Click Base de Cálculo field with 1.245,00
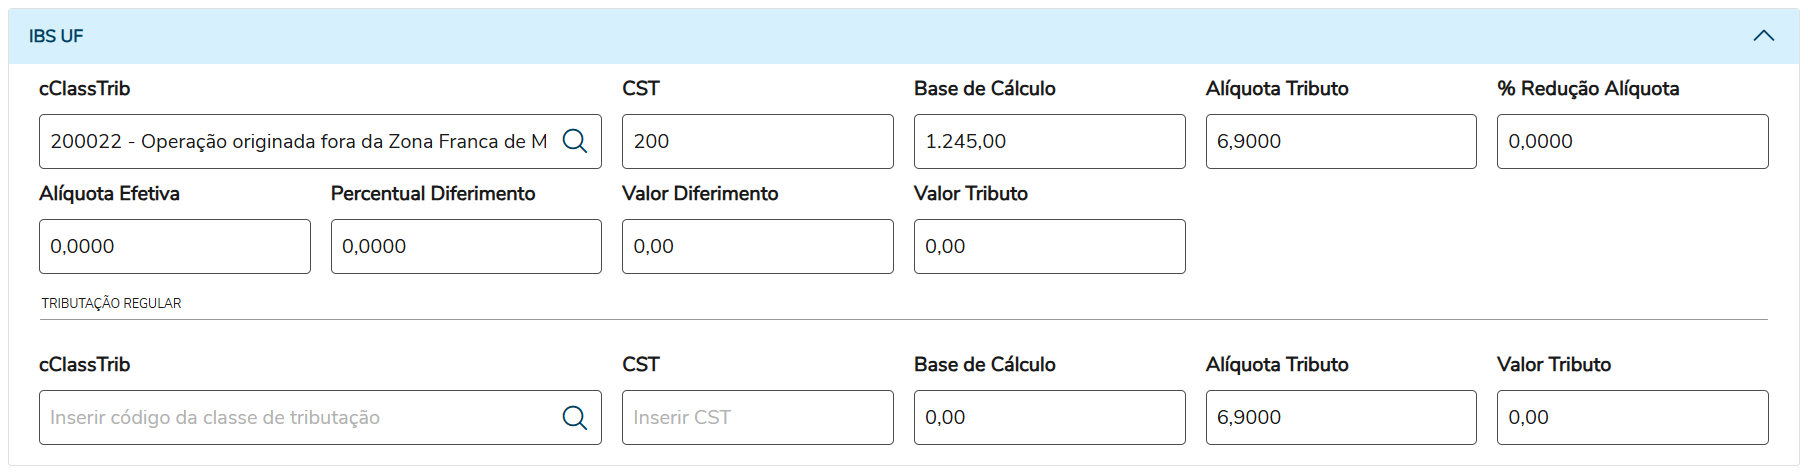1808x473 pixels. click(x=1049, y=141)
